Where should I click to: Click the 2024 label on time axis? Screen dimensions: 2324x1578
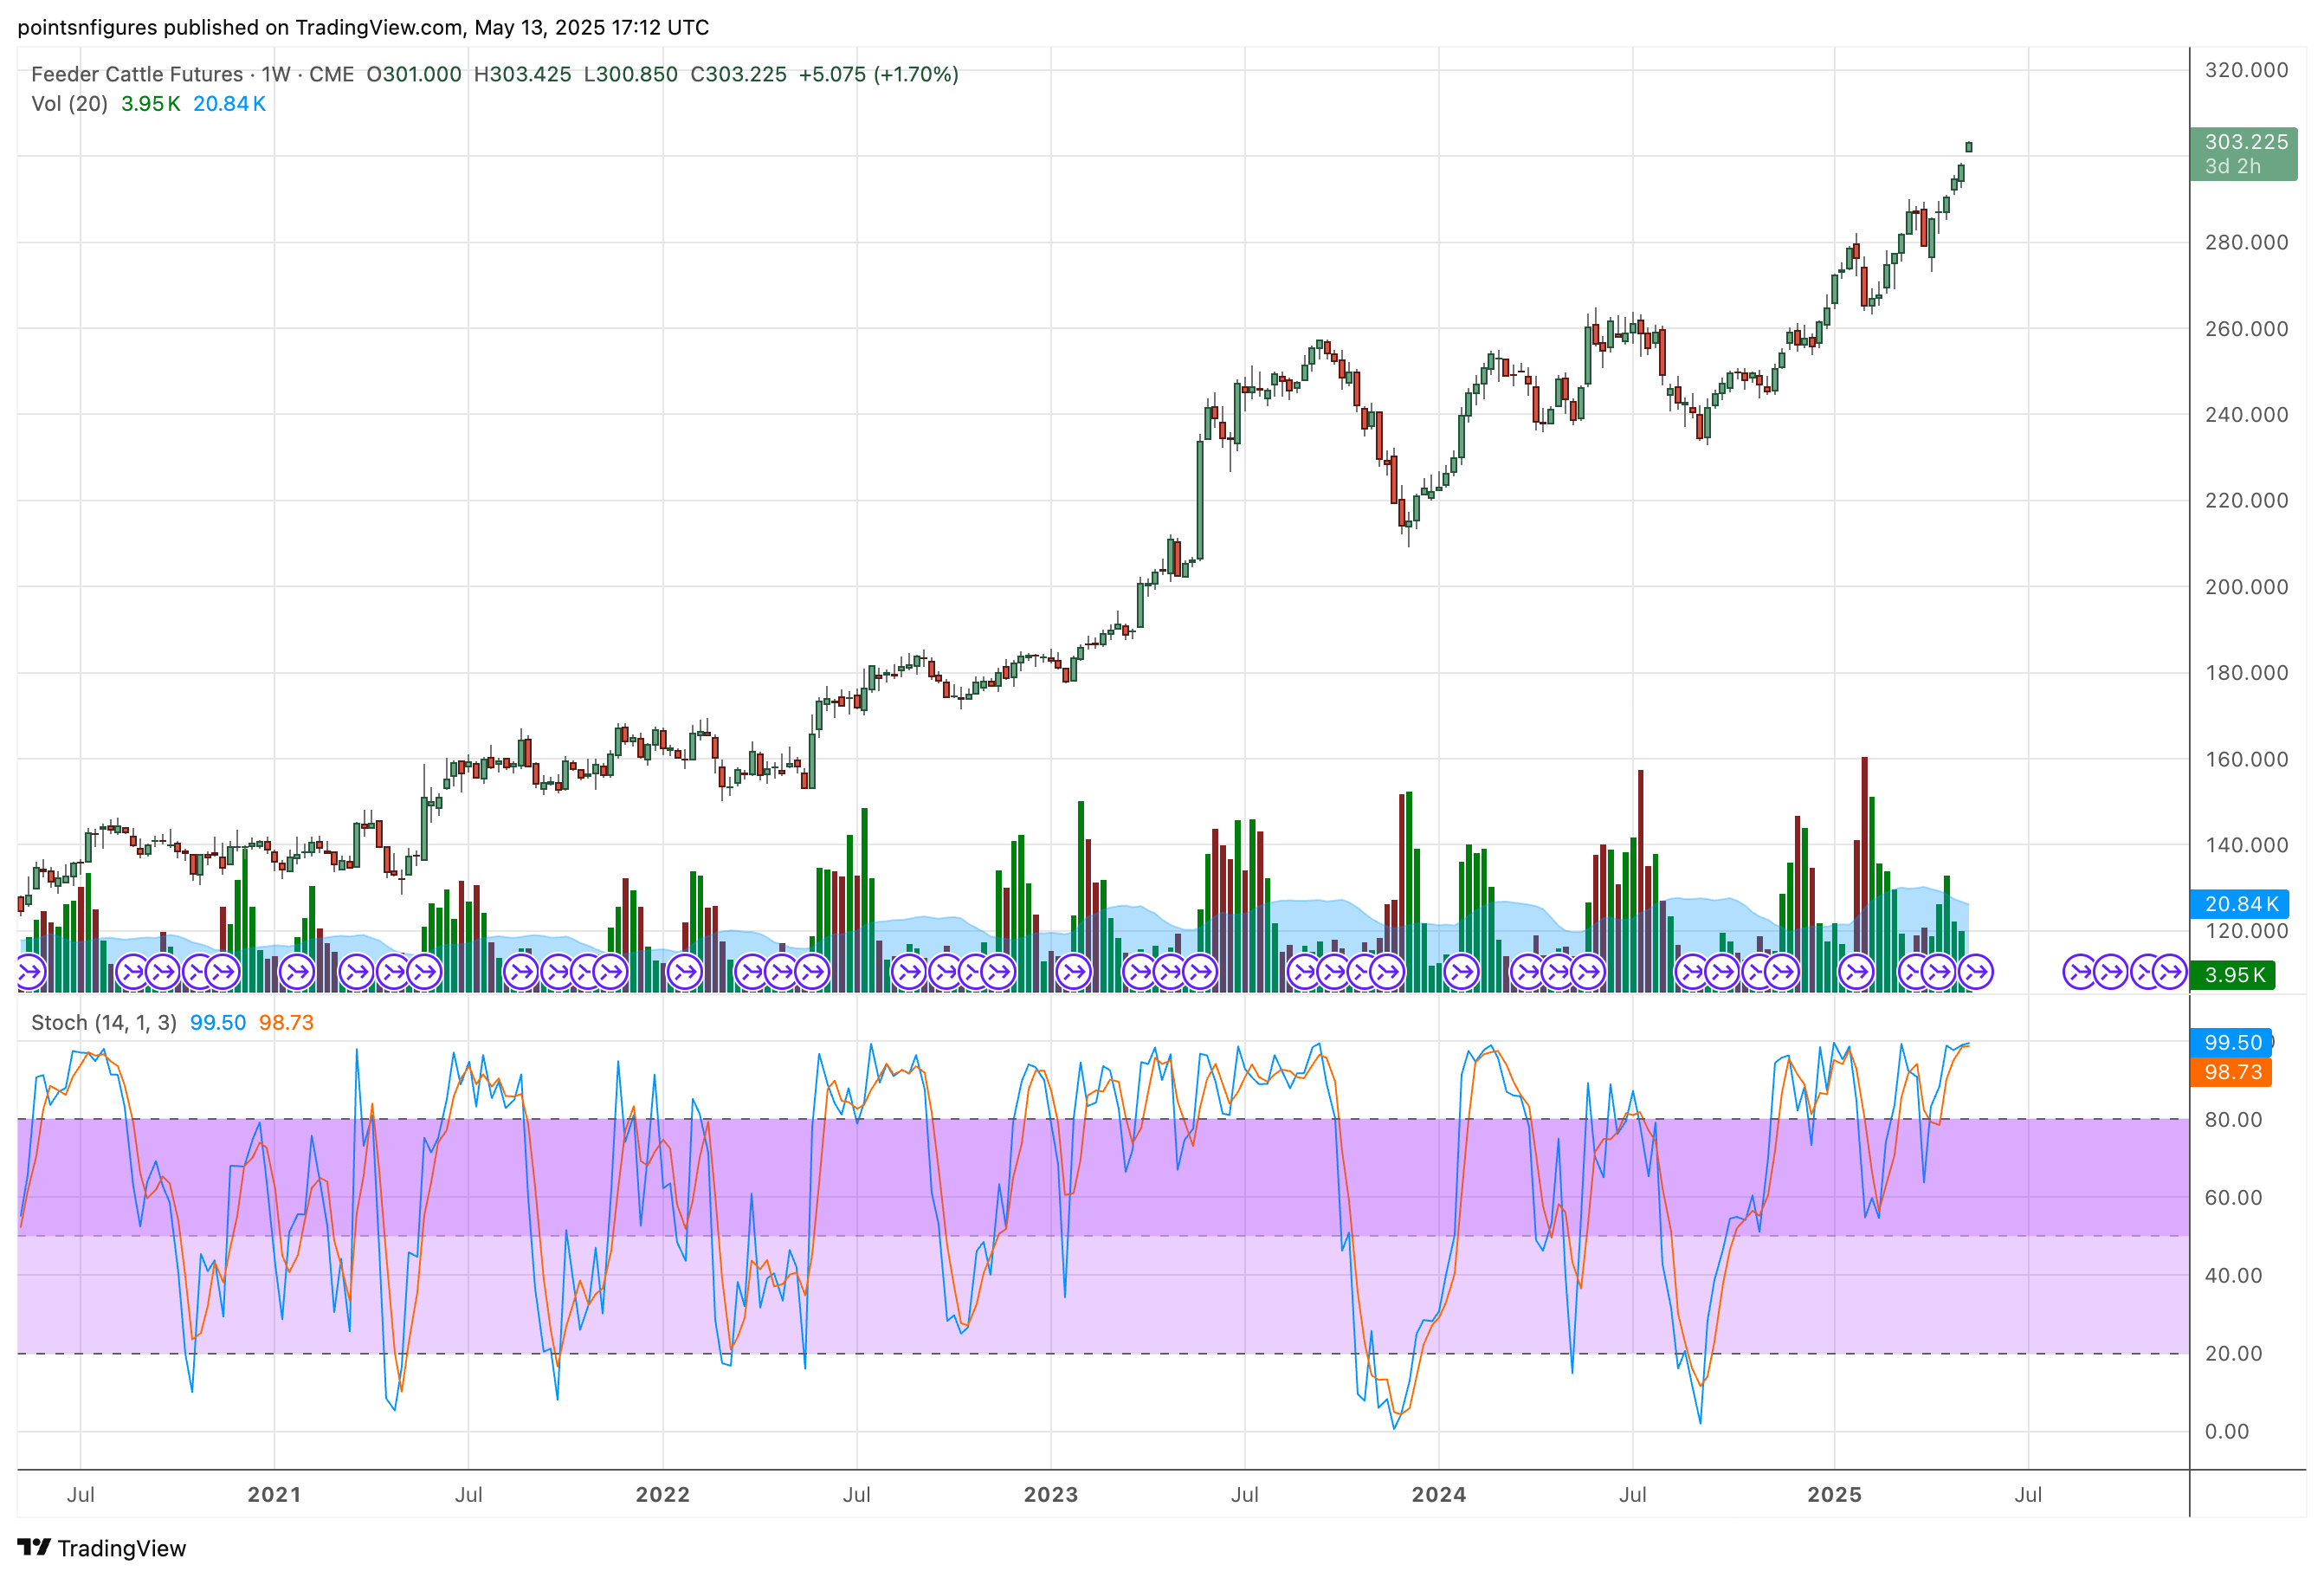coord(1438,1494)
